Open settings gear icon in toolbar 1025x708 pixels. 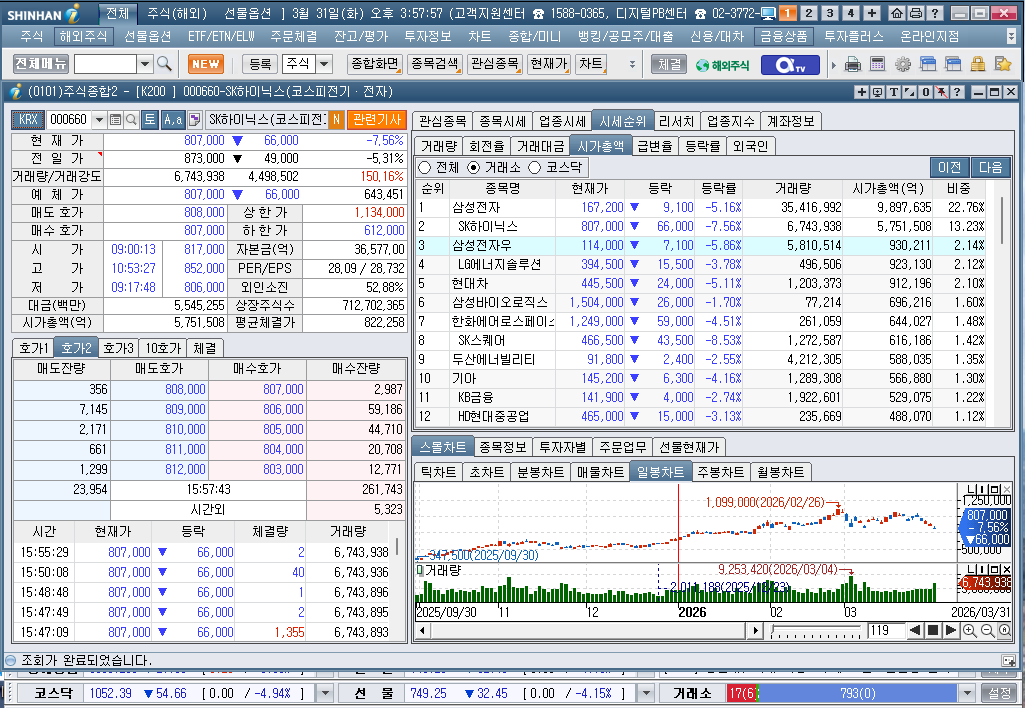(x=903, y=64)
